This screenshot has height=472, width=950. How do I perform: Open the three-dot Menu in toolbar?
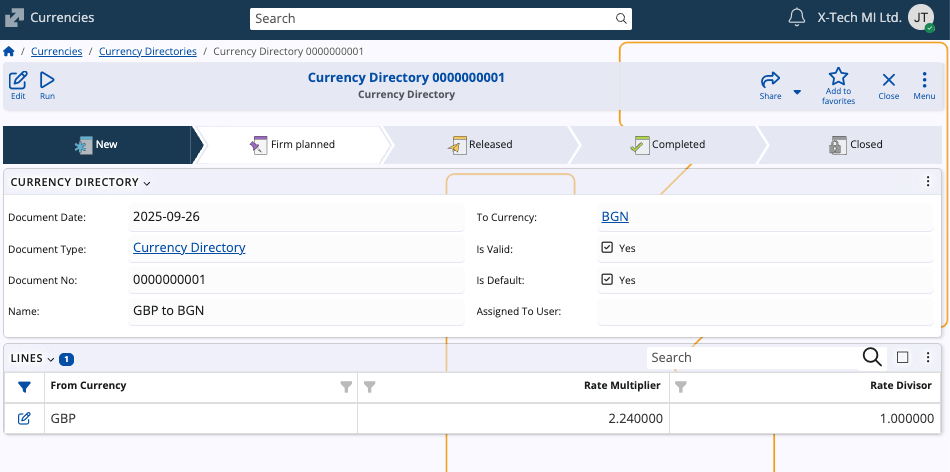click(924, 81)
